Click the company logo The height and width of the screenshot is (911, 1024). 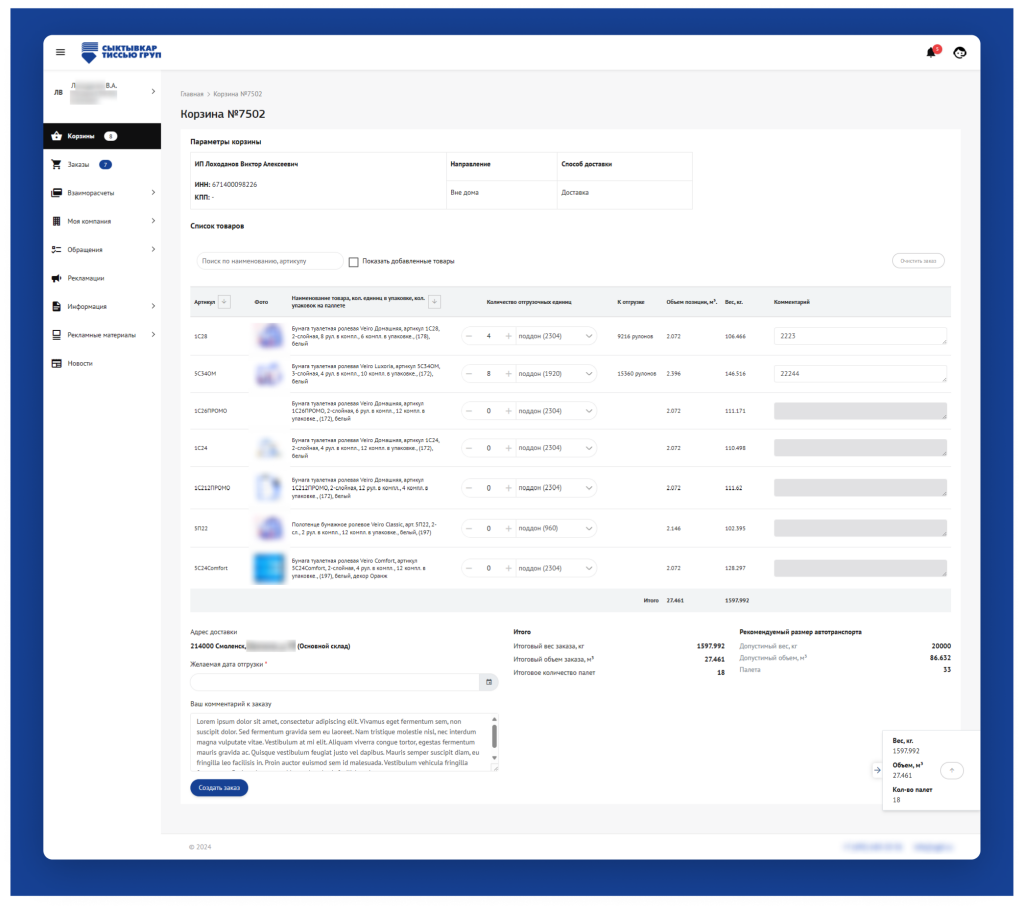click(x=121, y=52)
